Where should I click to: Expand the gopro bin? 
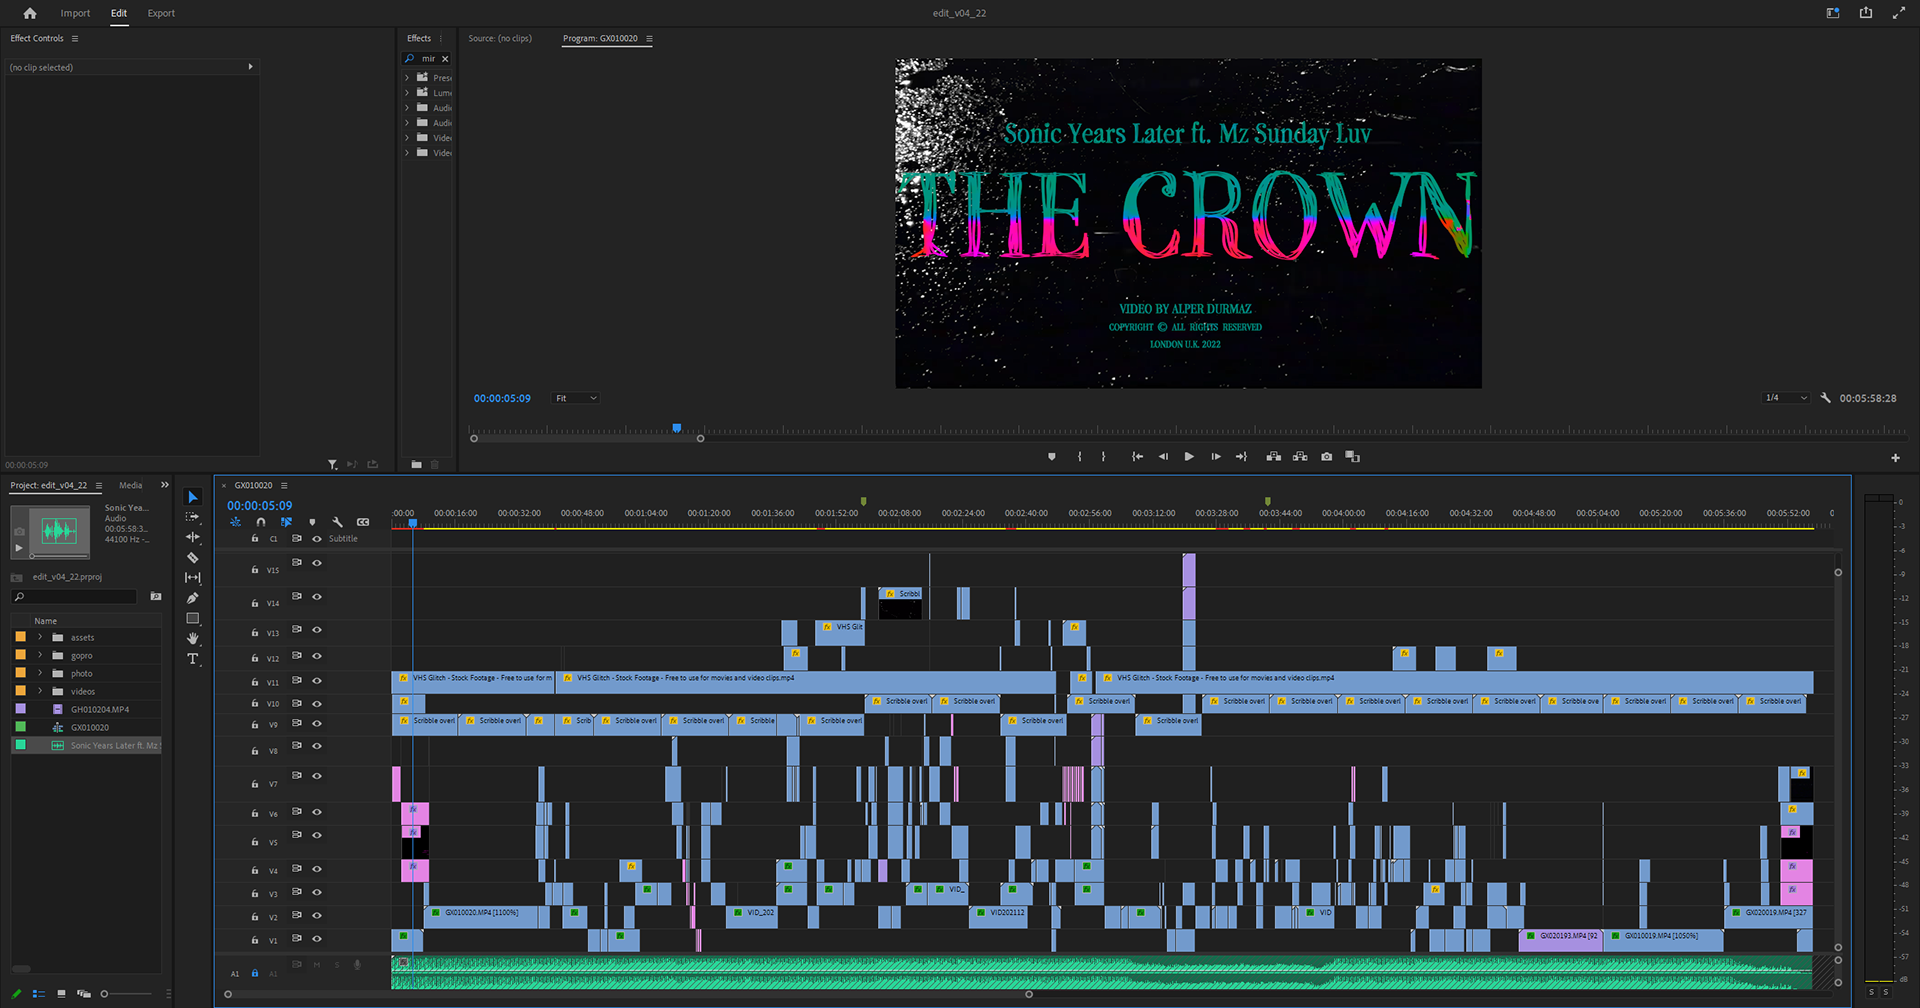[x=40, y=655]
